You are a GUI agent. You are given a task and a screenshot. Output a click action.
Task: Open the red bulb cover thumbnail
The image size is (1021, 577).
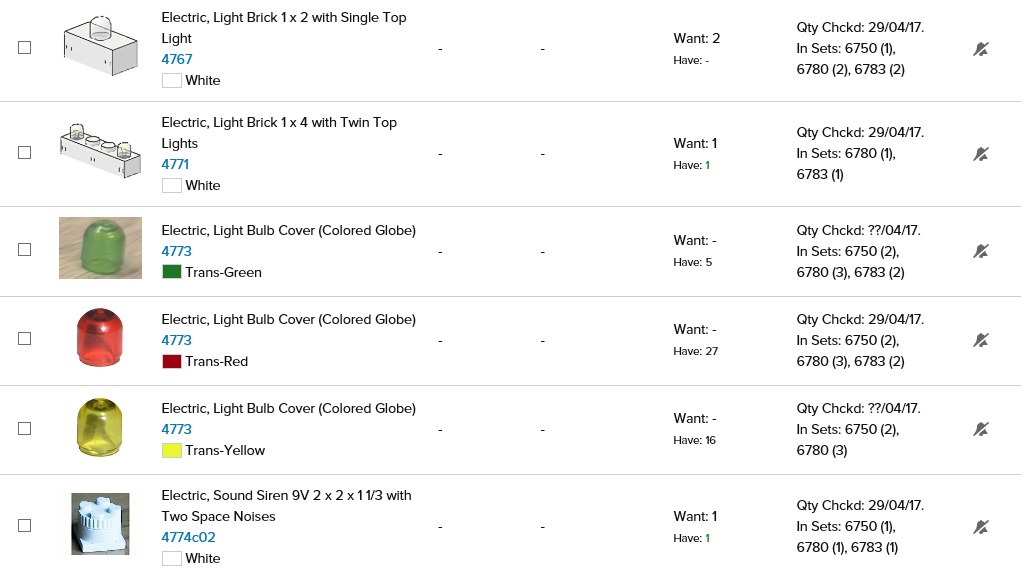tap(98, 338)
